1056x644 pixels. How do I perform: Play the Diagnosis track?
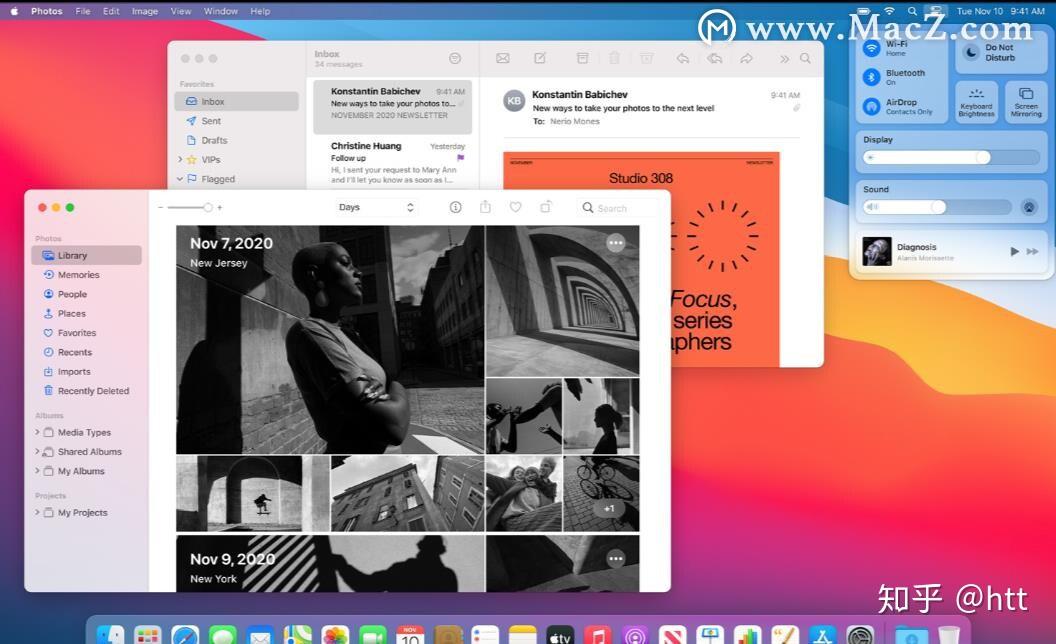click(x=1016, y=251)
